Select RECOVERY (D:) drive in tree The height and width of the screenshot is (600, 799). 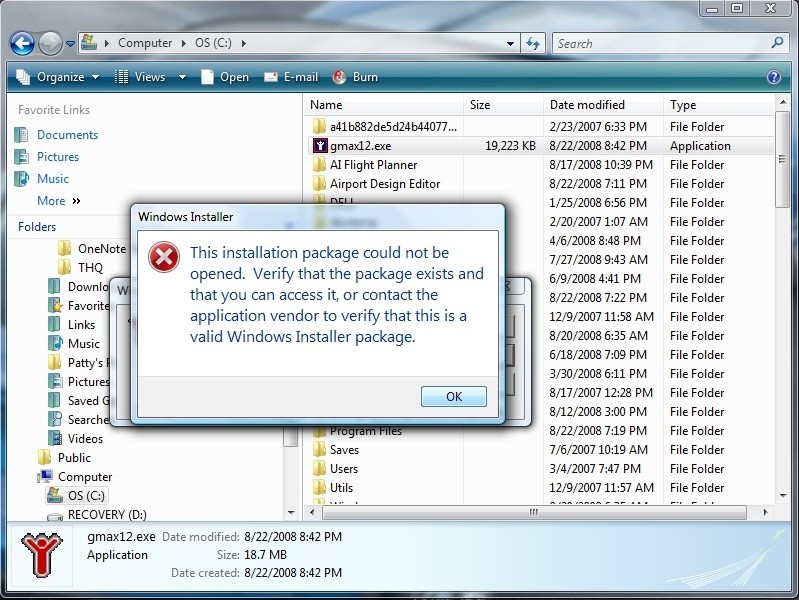pyautogui.click(x=106, y=515)
